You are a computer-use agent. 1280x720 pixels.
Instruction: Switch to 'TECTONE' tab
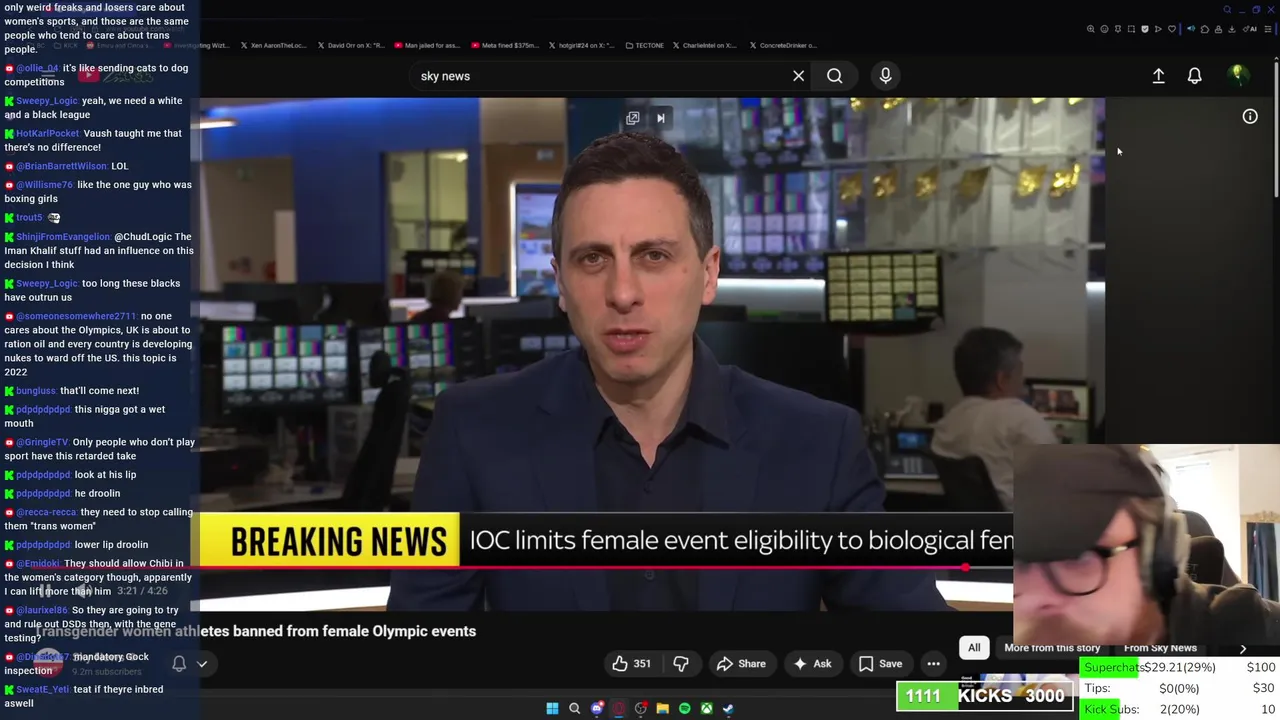(x=646, y=45)
